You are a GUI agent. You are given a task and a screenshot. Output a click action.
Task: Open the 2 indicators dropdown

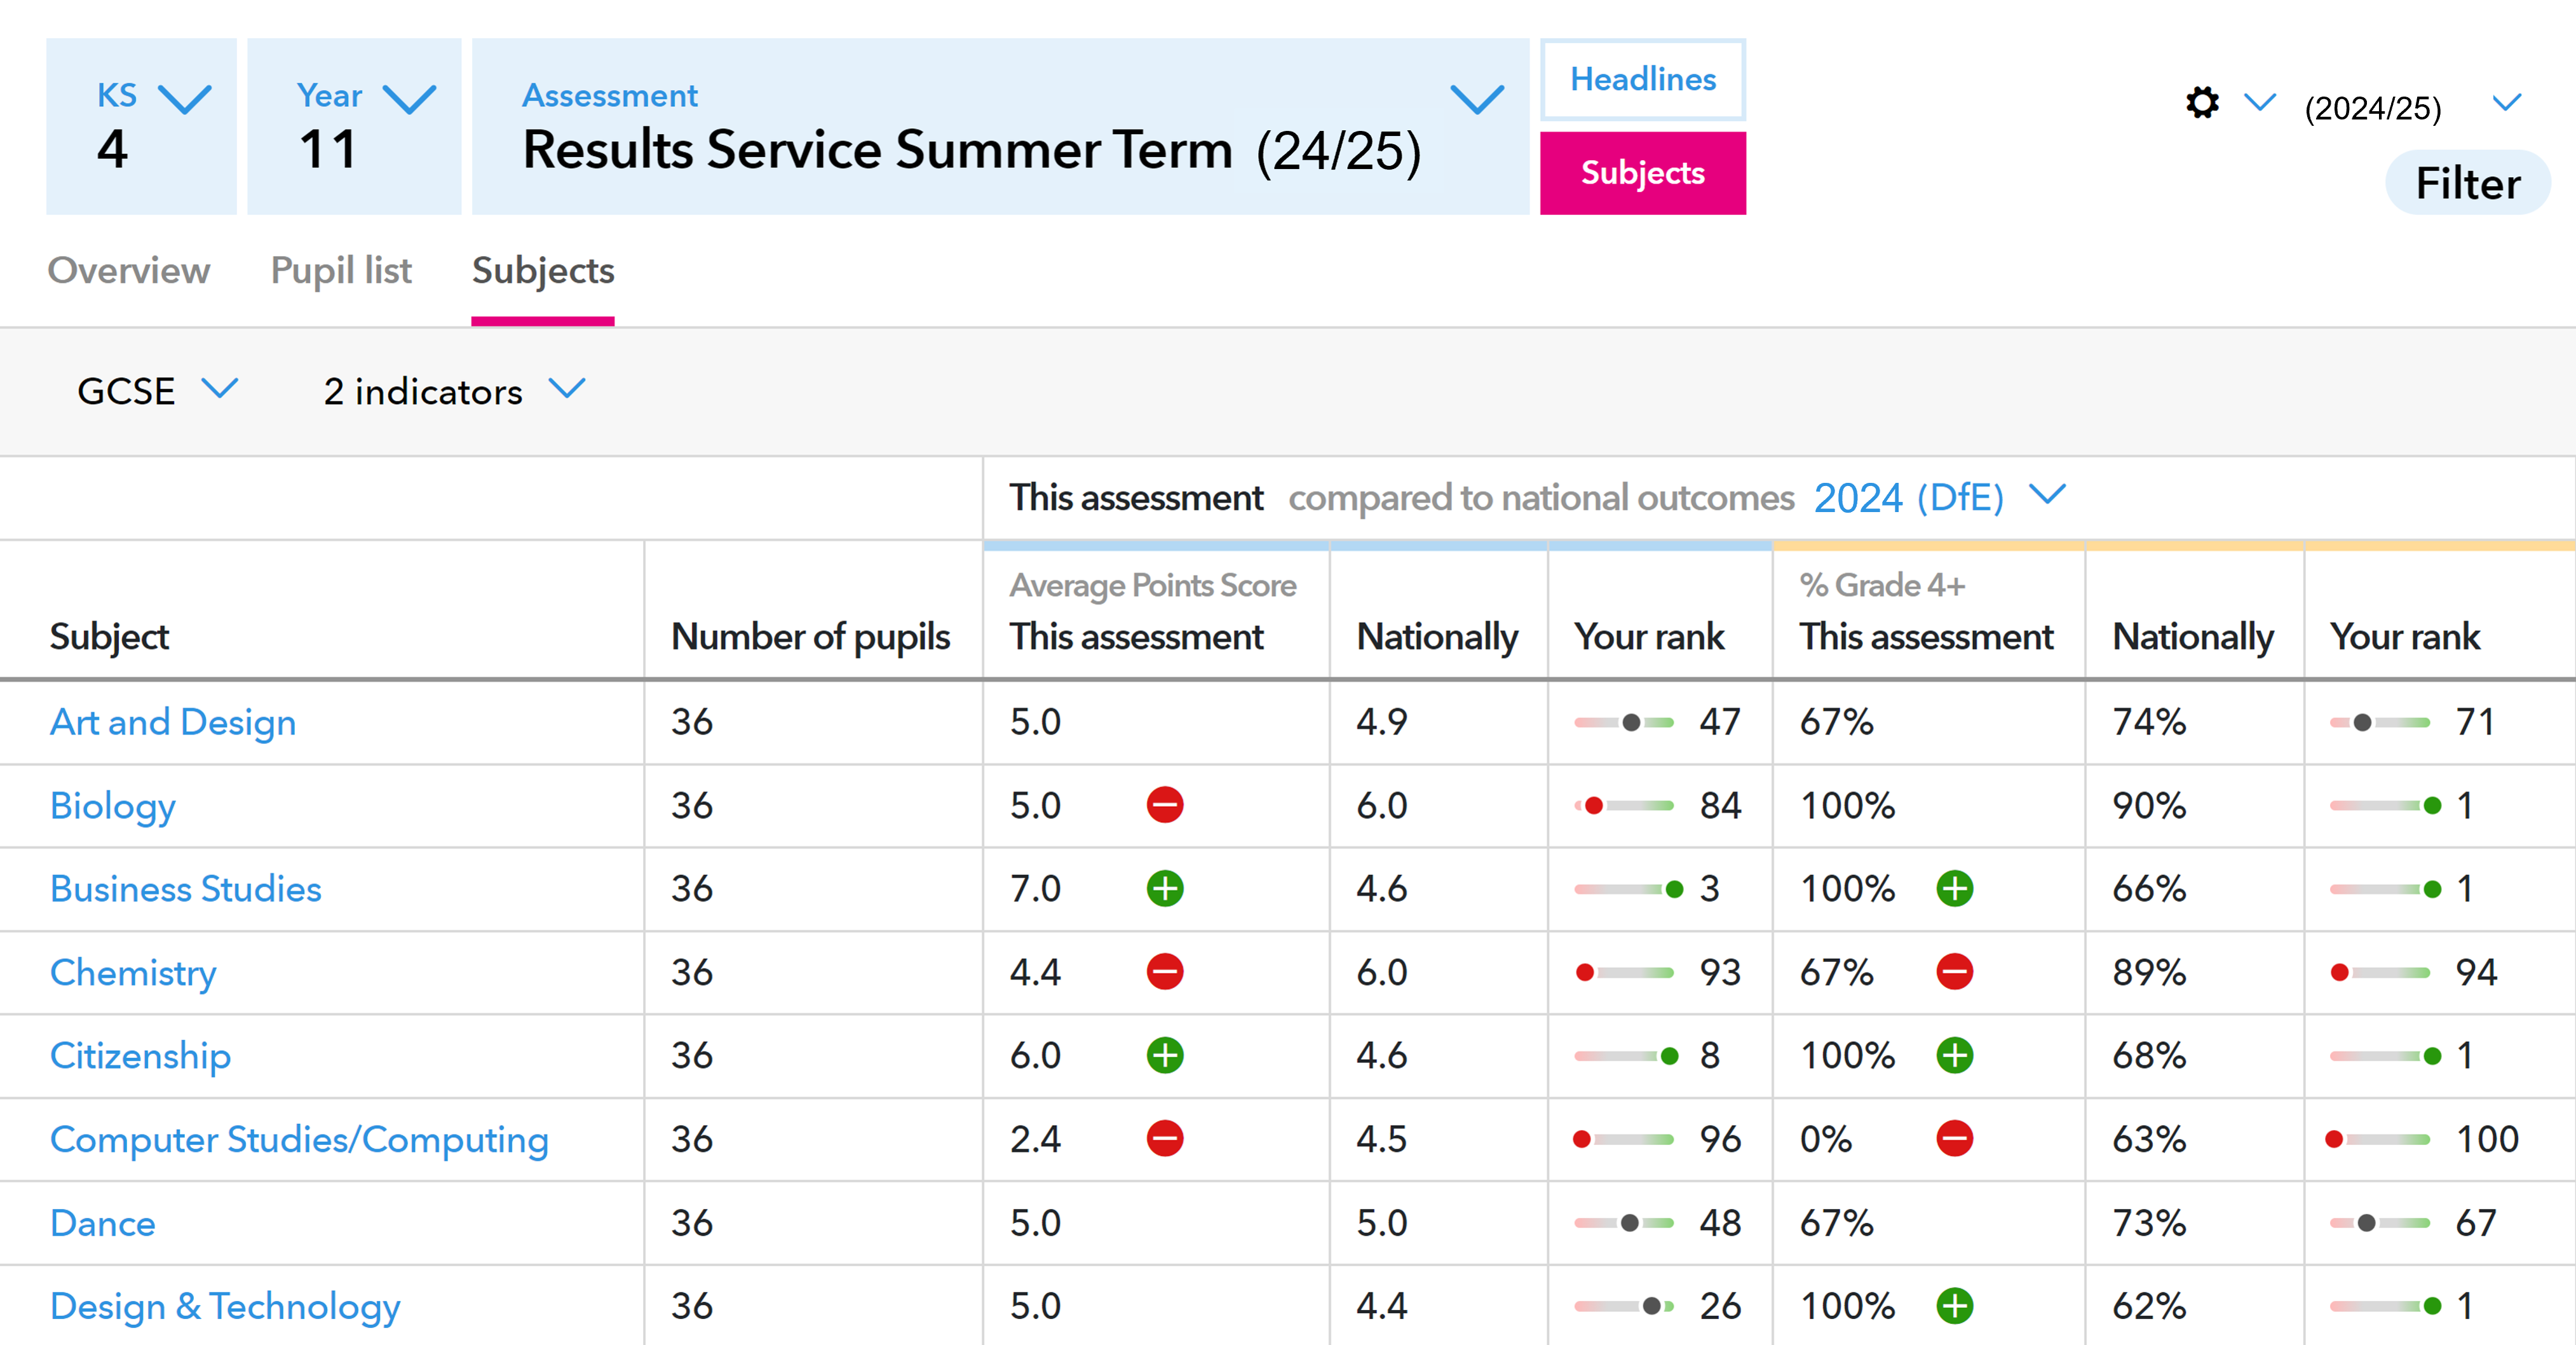454,390
